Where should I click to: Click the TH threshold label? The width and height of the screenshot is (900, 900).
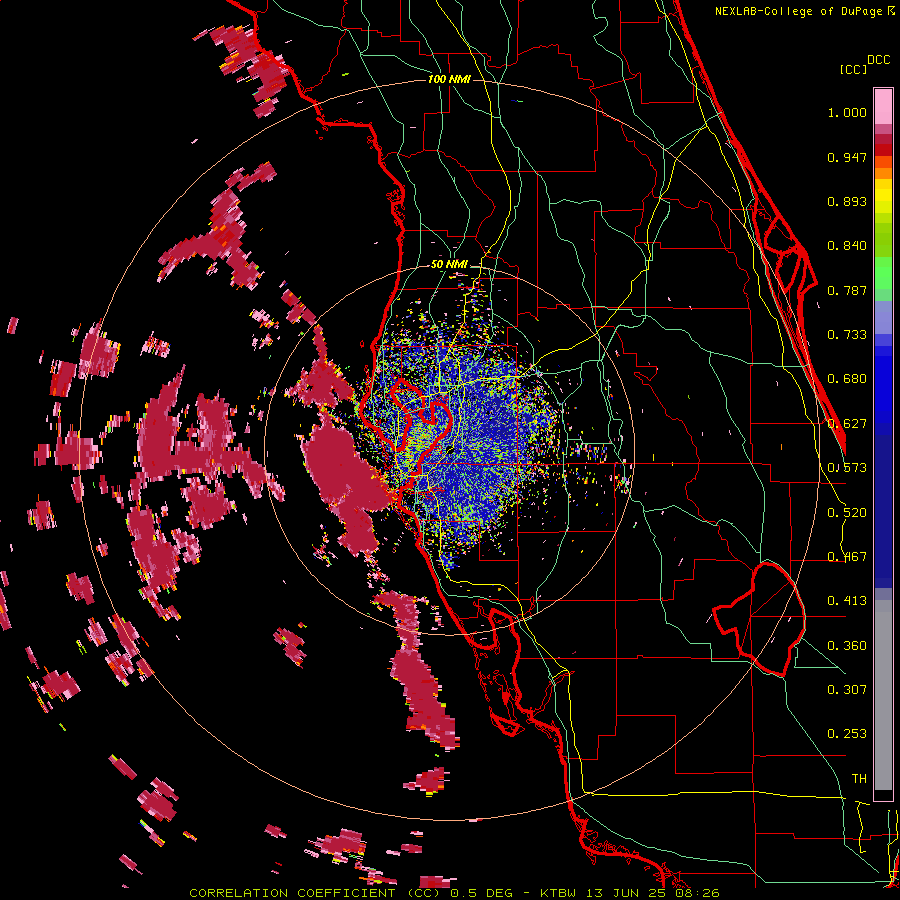(x=859, y=779)
